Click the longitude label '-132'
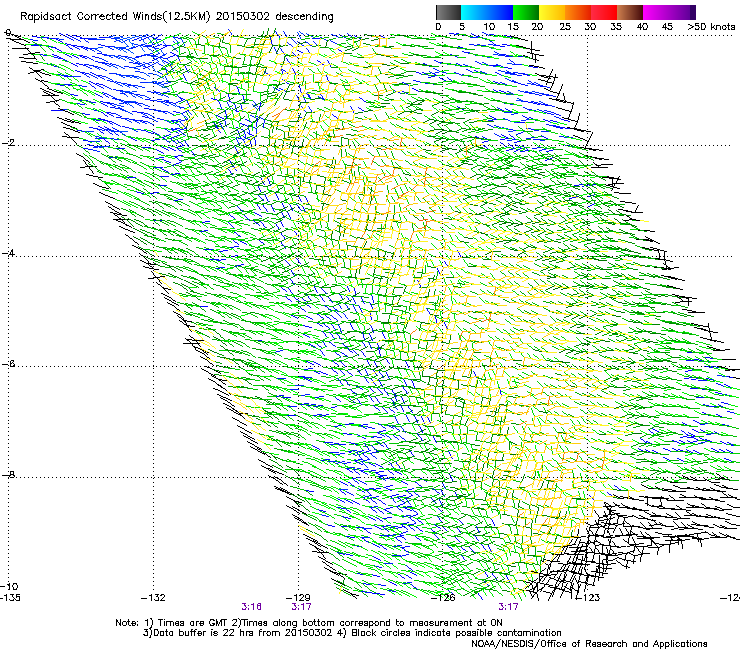 153,598
